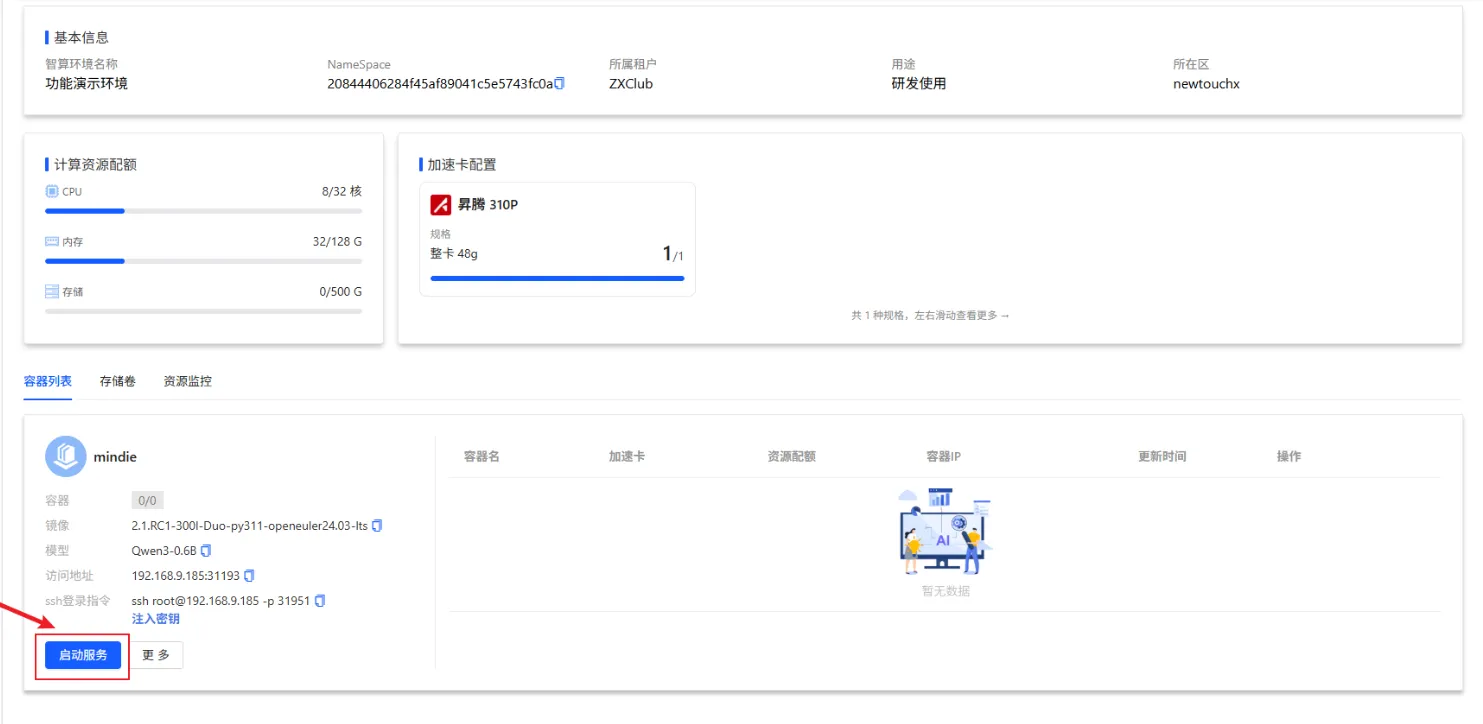The width and height of the screenshot is (1483, 724).
Task: Click the 昇腾 310P red logo icon
Action: tap(440, 205)
